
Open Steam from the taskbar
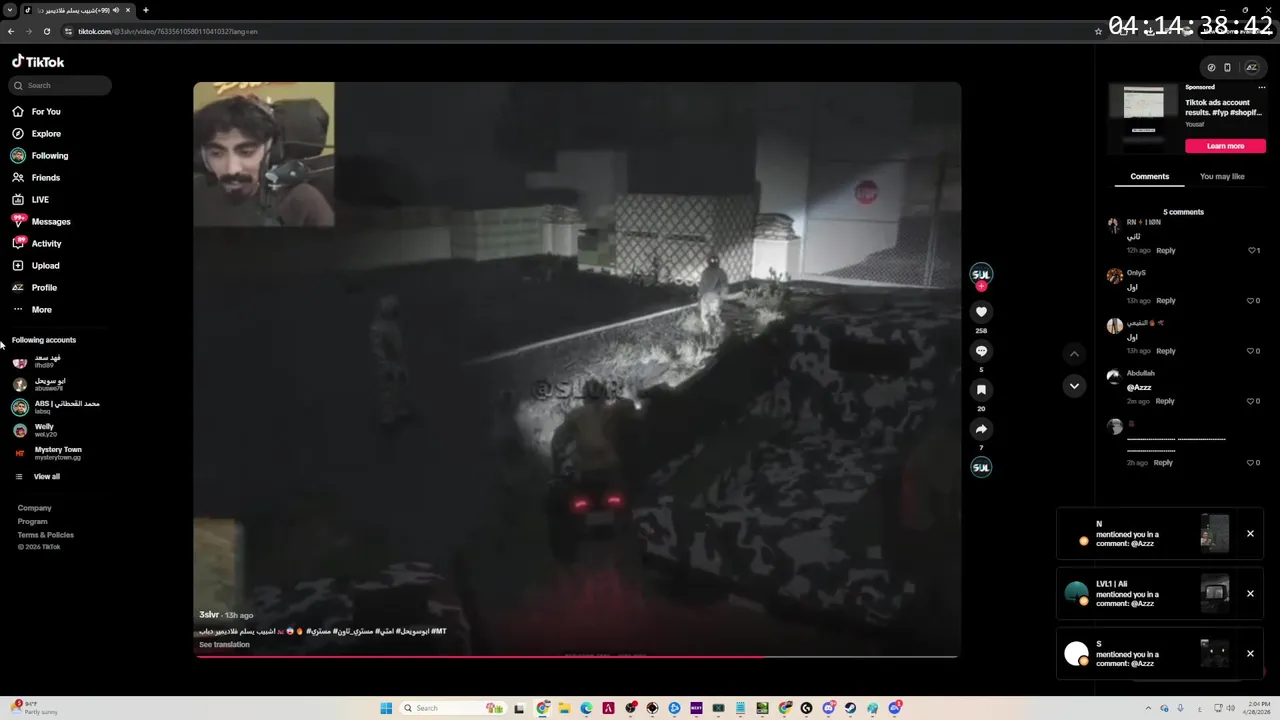[851, 708]
